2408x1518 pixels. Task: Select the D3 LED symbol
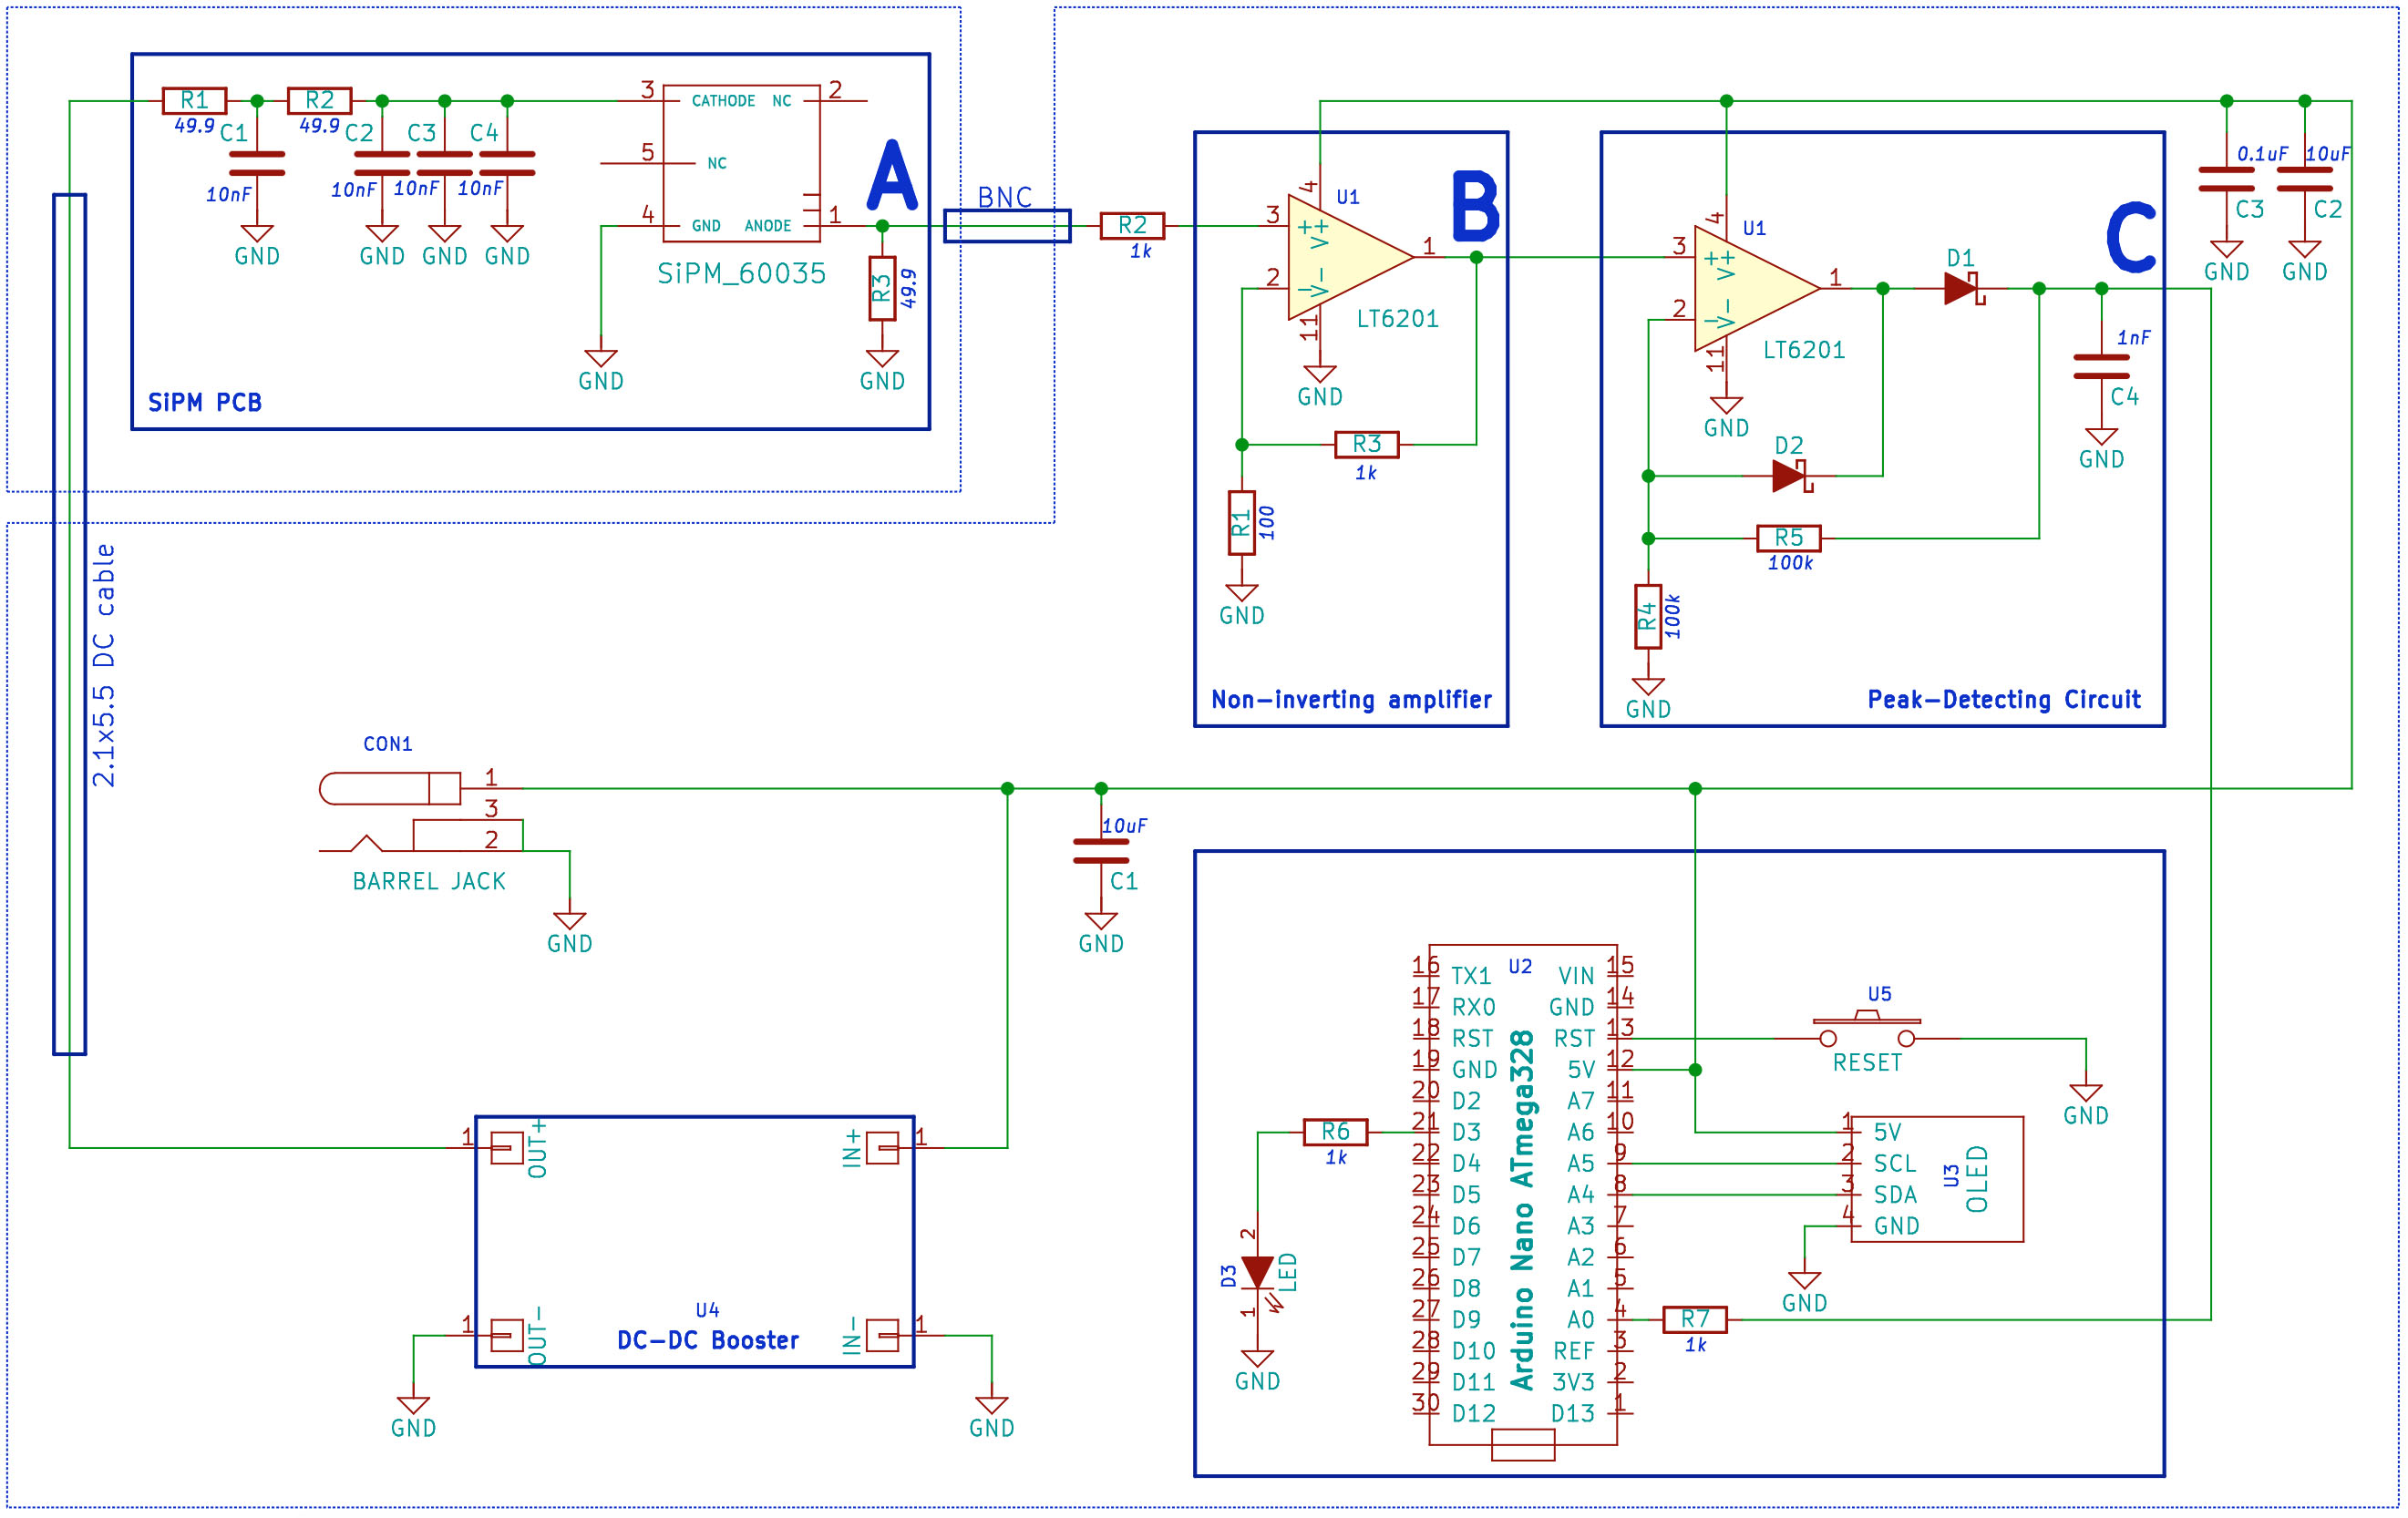click(x=1257, y=1272)
